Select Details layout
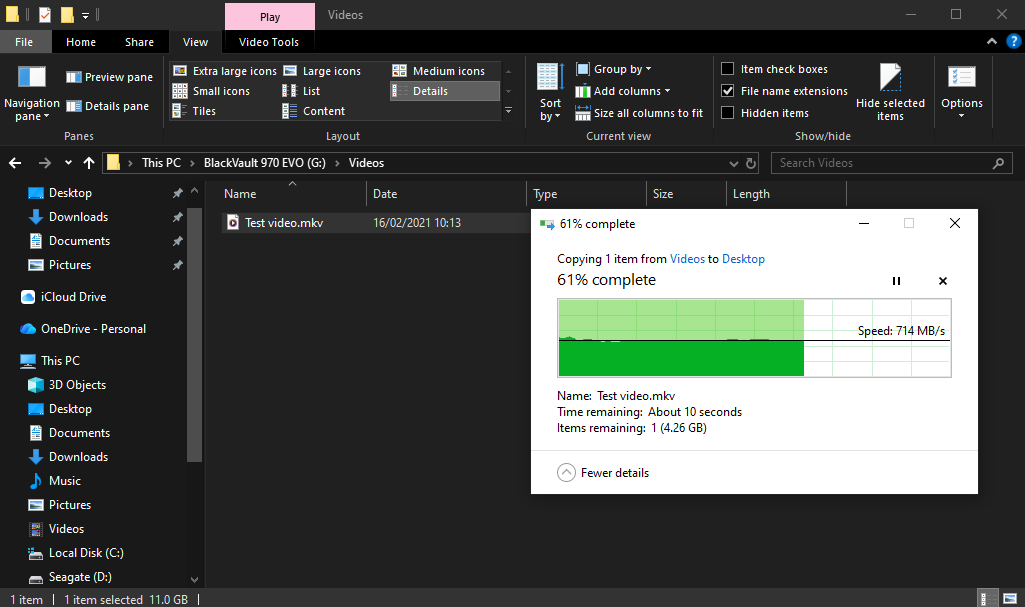The image size is (1025, 607). pos(445,91)
